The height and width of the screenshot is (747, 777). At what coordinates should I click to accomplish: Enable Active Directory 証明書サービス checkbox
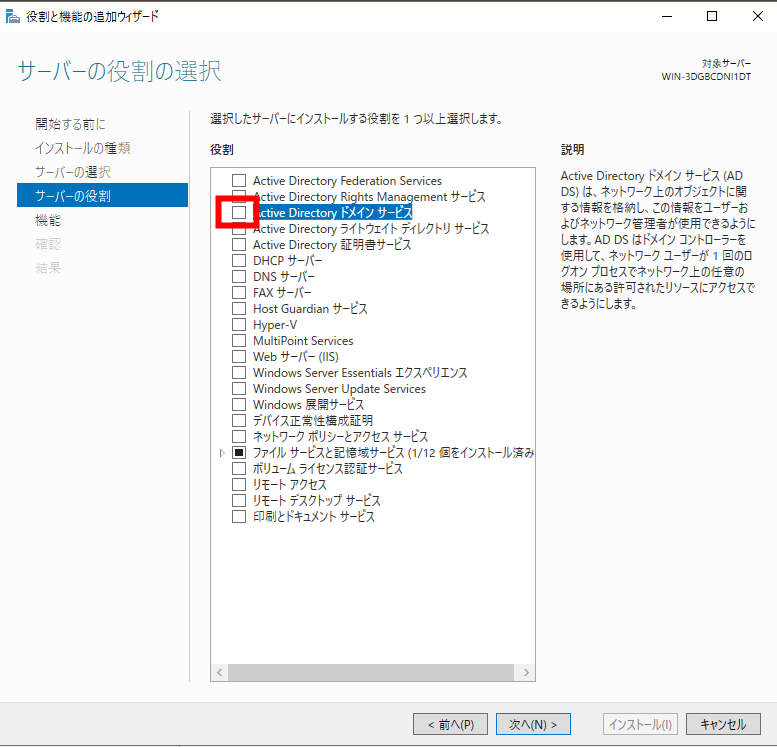click(x=239, y=244)
